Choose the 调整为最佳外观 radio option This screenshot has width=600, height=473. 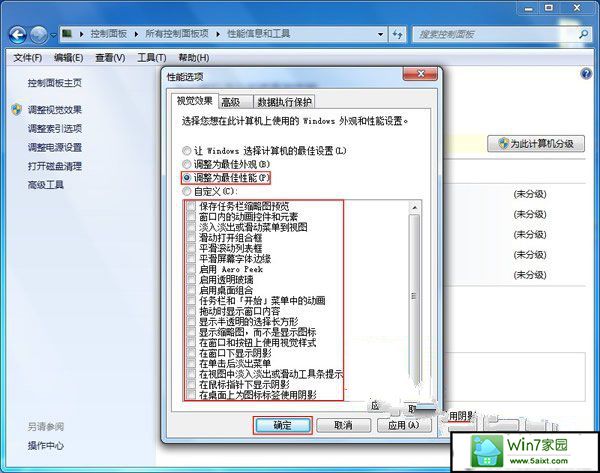pyautogui.click(x=186, y=163)
